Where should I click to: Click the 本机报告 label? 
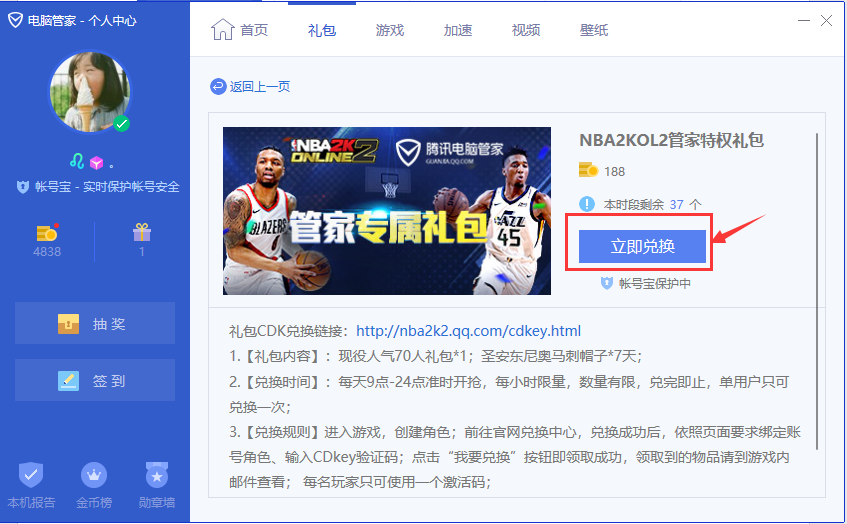click(31, 502)
